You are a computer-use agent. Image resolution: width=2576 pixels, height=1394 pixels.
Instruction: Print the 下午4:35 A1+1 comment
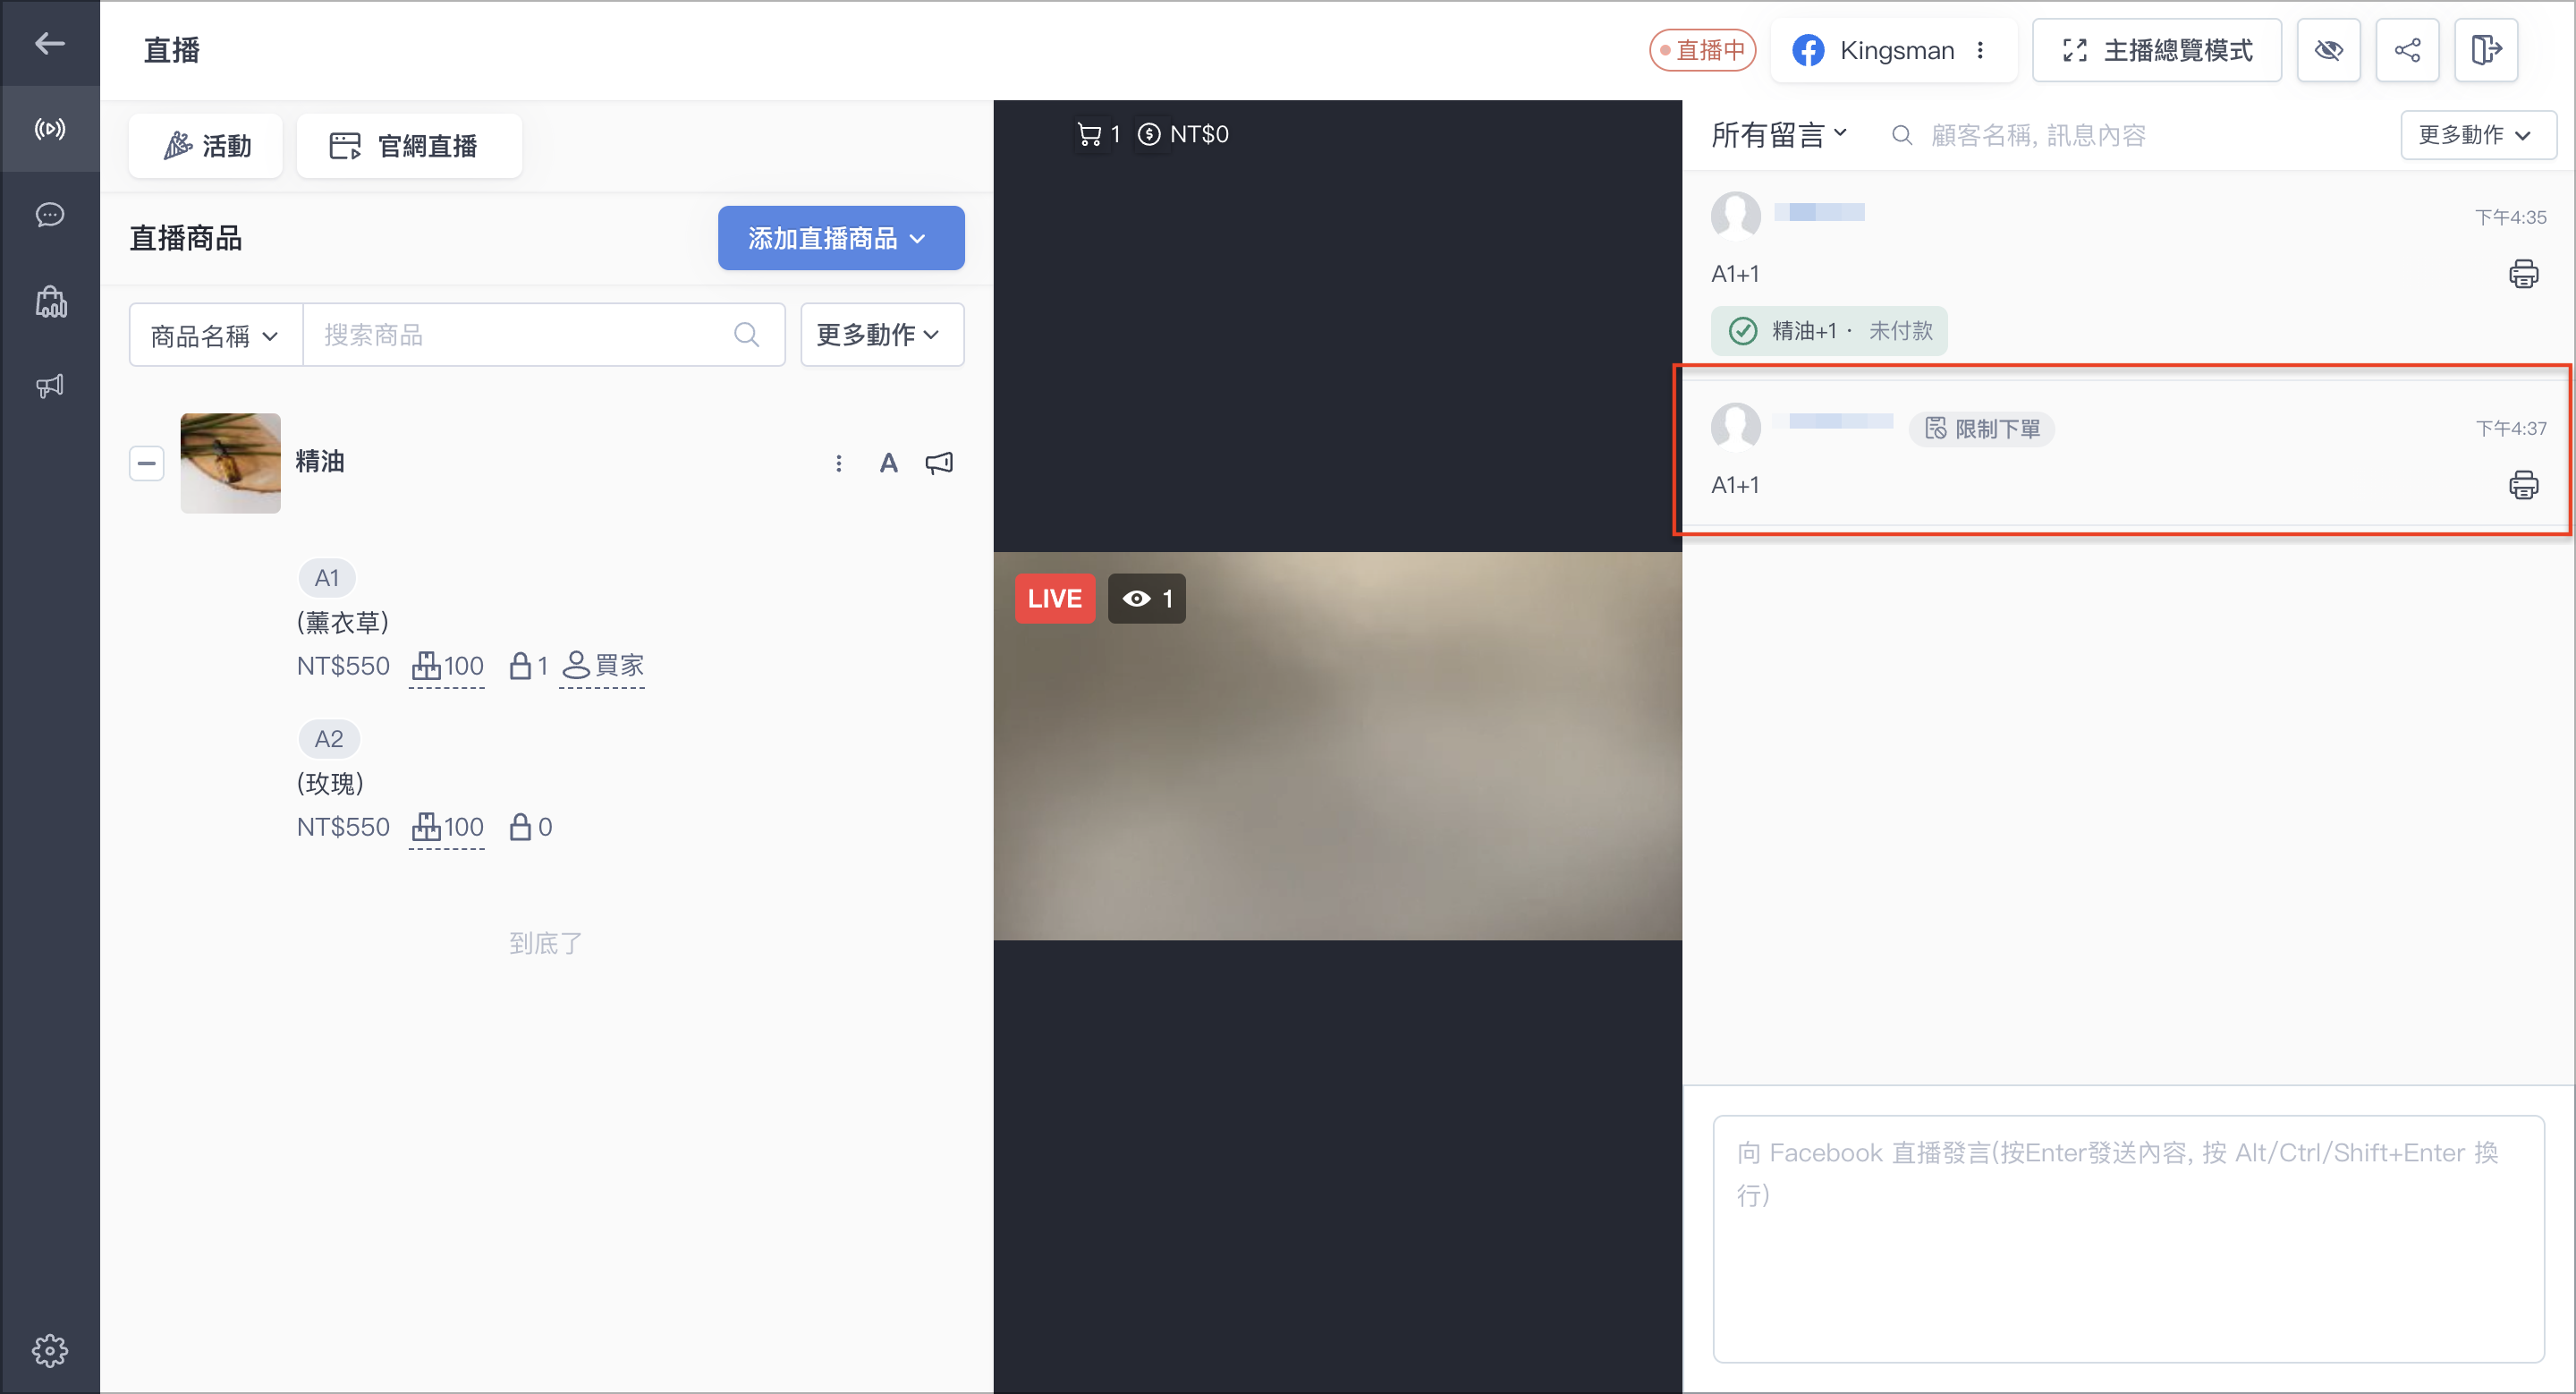[2523, 274]
